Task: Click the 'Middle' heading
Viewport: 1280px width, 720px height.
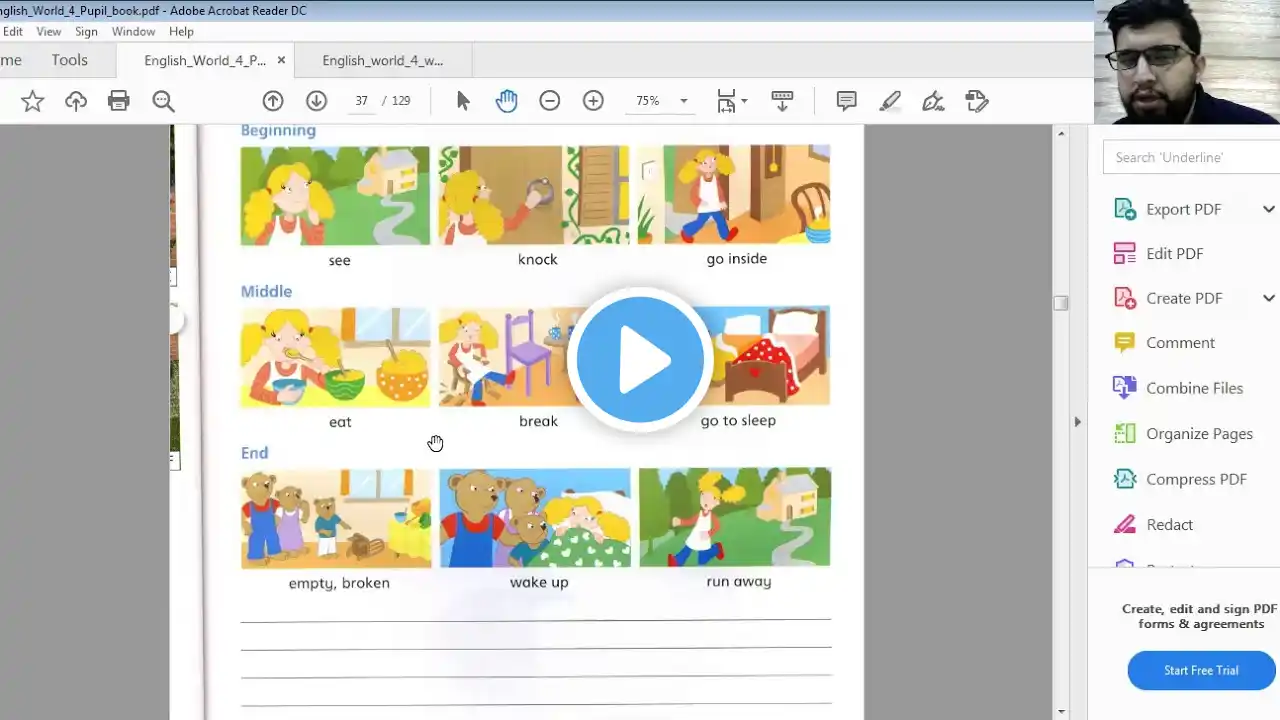Action: click(x=266, y=291)
